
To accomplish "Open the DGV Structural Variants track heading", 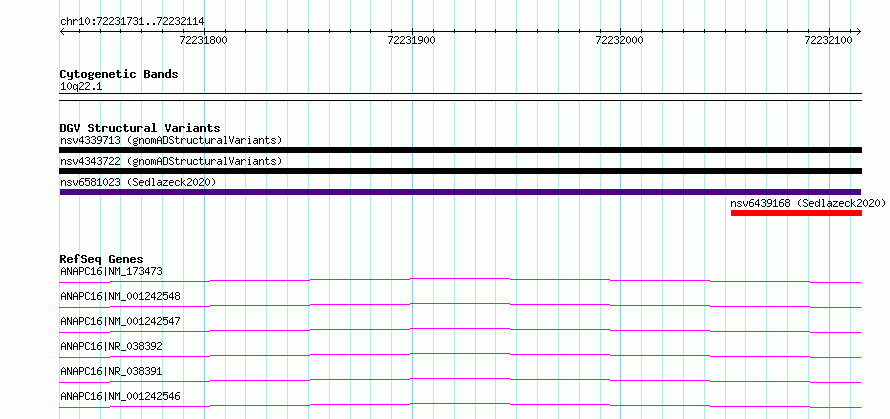I will point(140,128).
